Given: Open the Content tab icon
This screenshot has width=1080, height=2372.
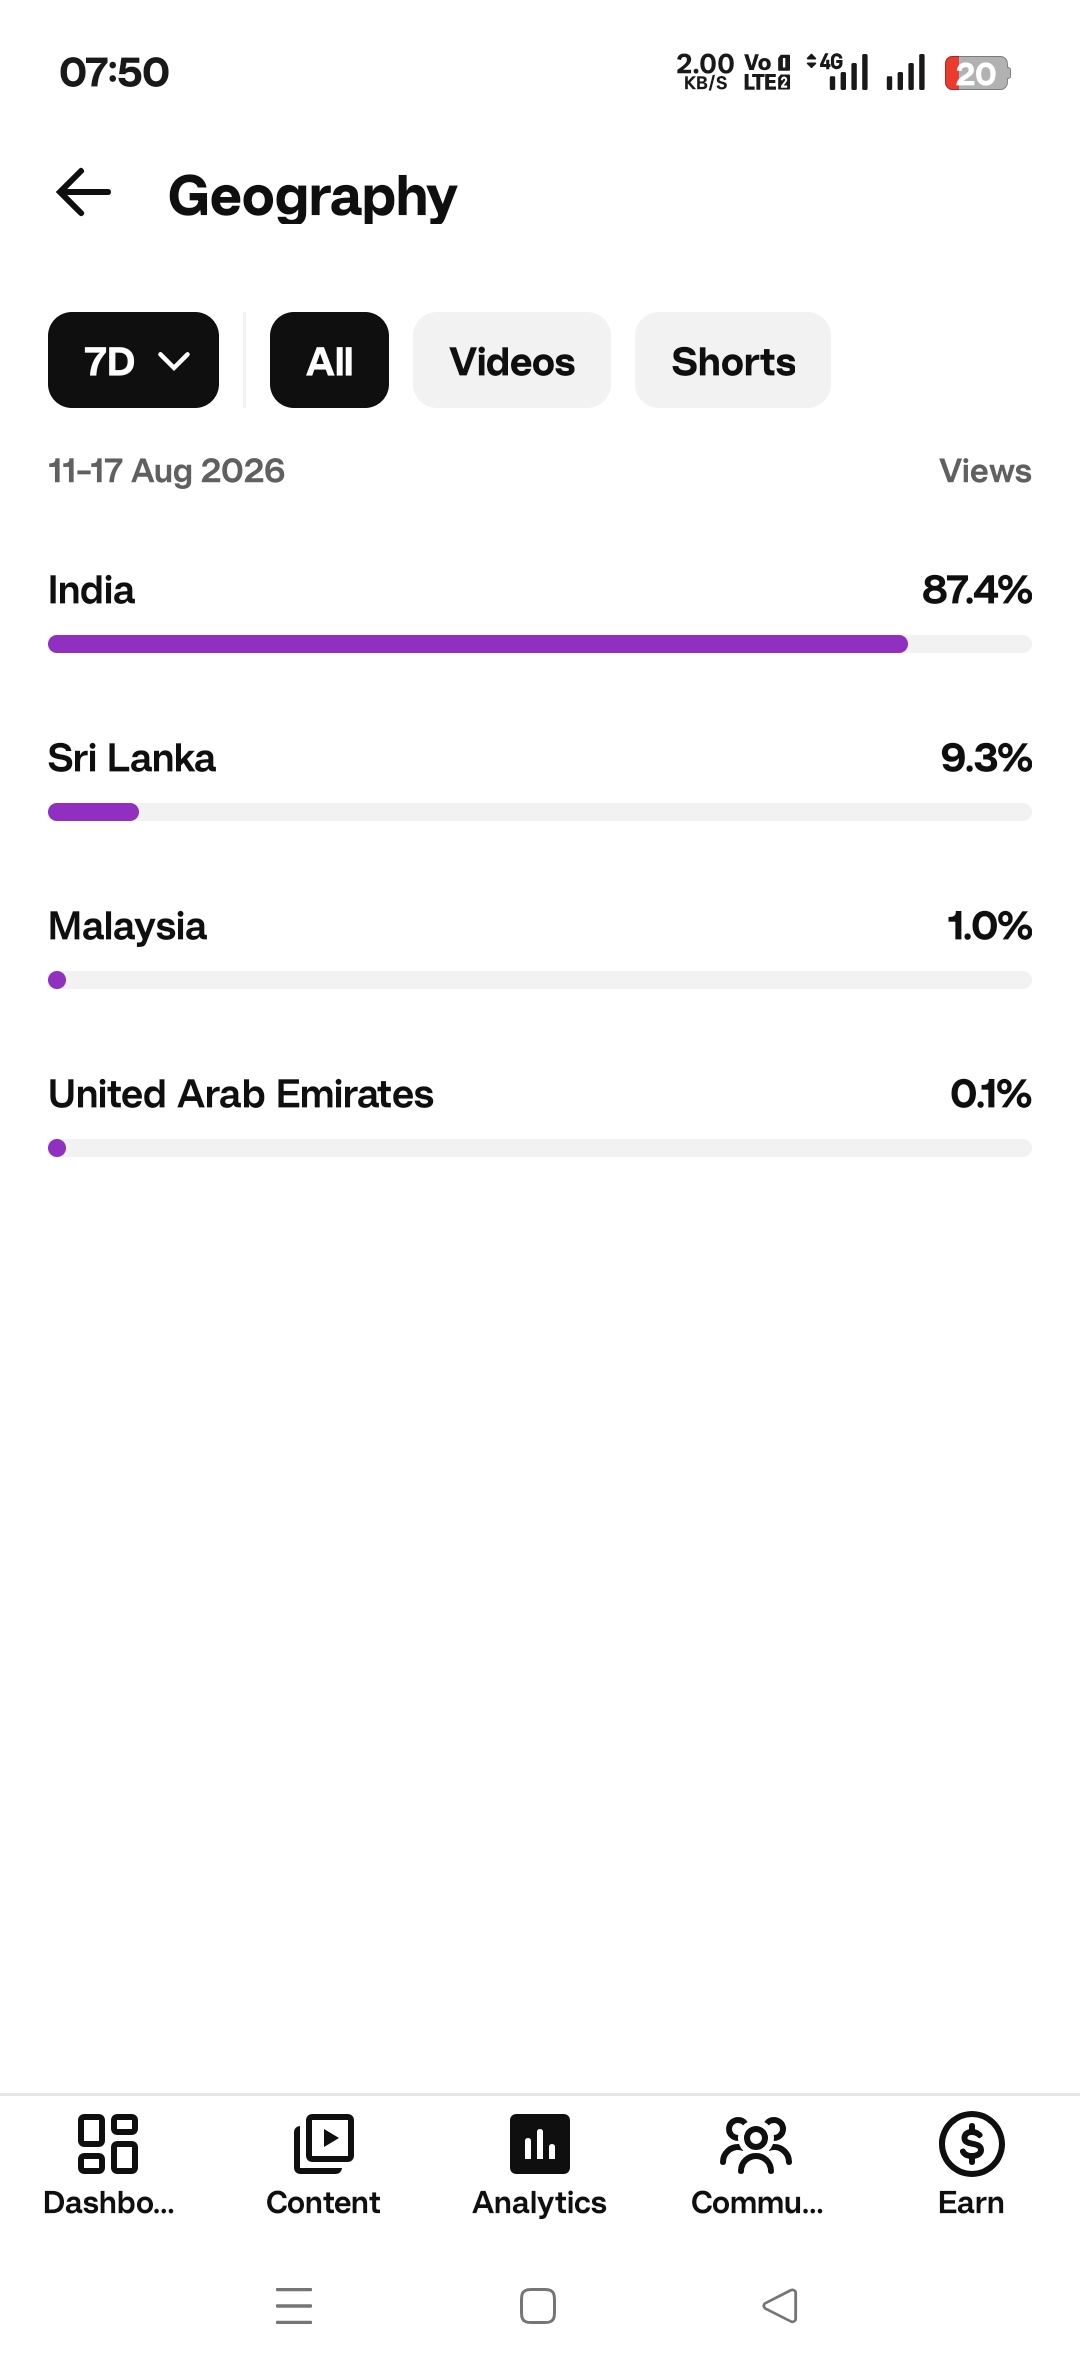Looking at the screenshot, I should [324, 2144].
